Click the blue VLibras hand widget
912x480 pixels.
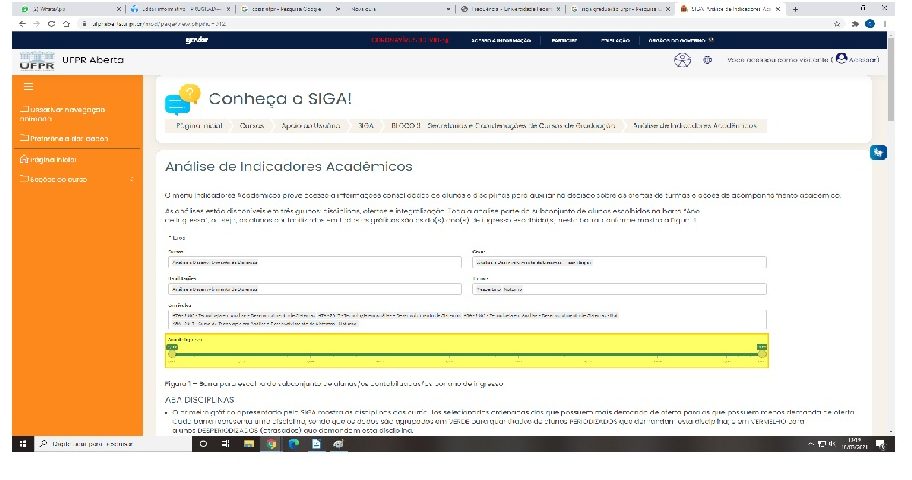[x=878, y=152]
